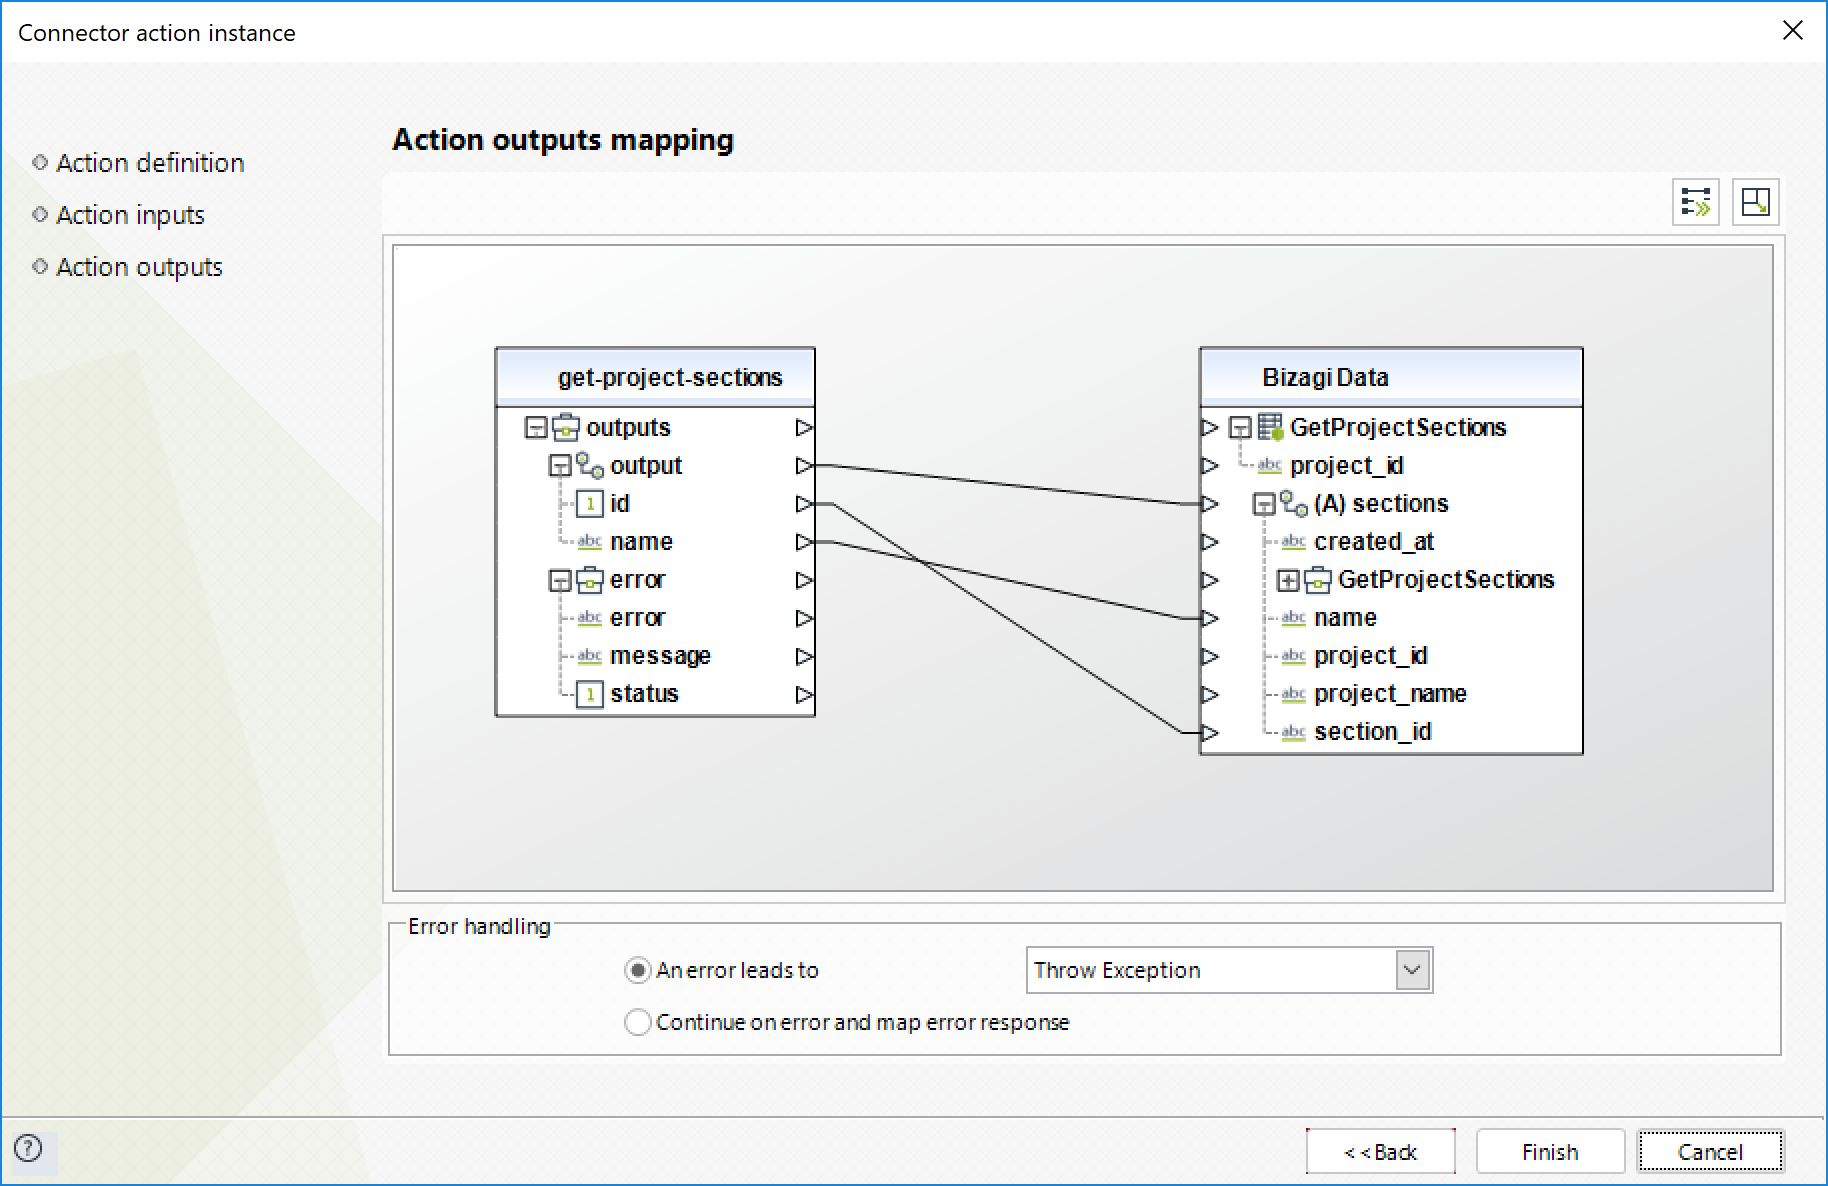The width and height of the screenshot is (1828, 1186).
Task: Select the 'section_id' attribute
Action: coord(1372,732)
